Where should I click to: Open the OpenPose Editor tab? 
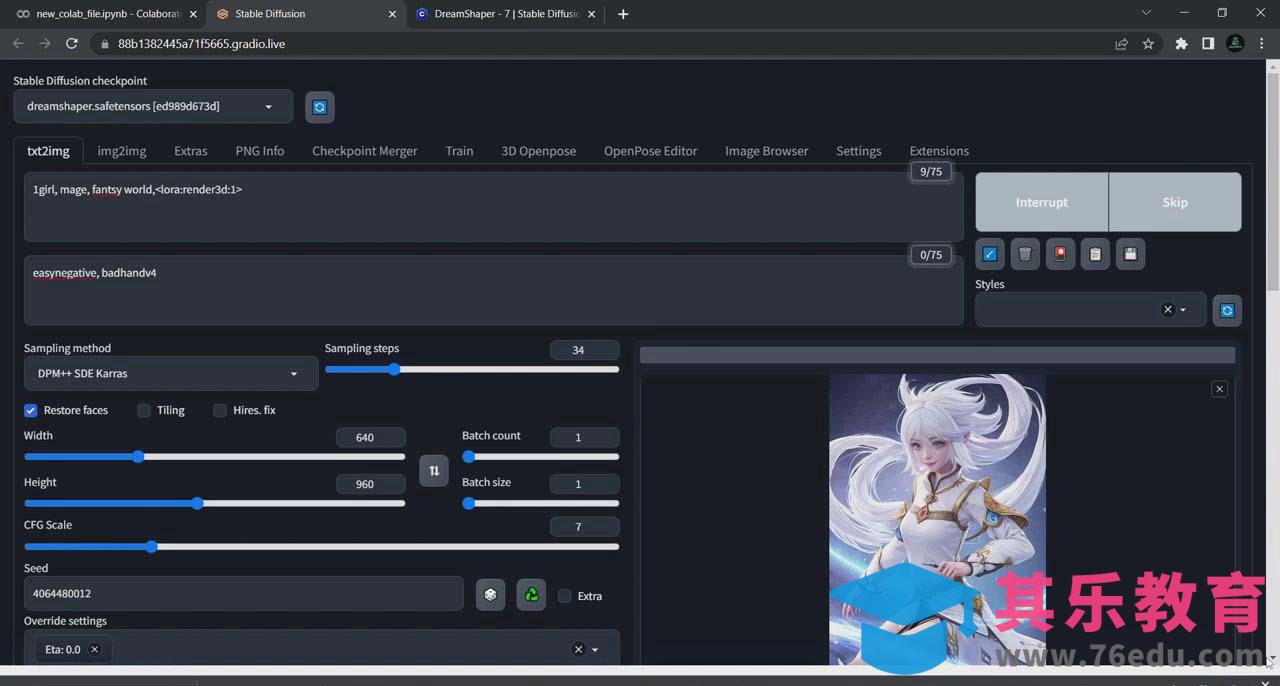click(650, 151)
